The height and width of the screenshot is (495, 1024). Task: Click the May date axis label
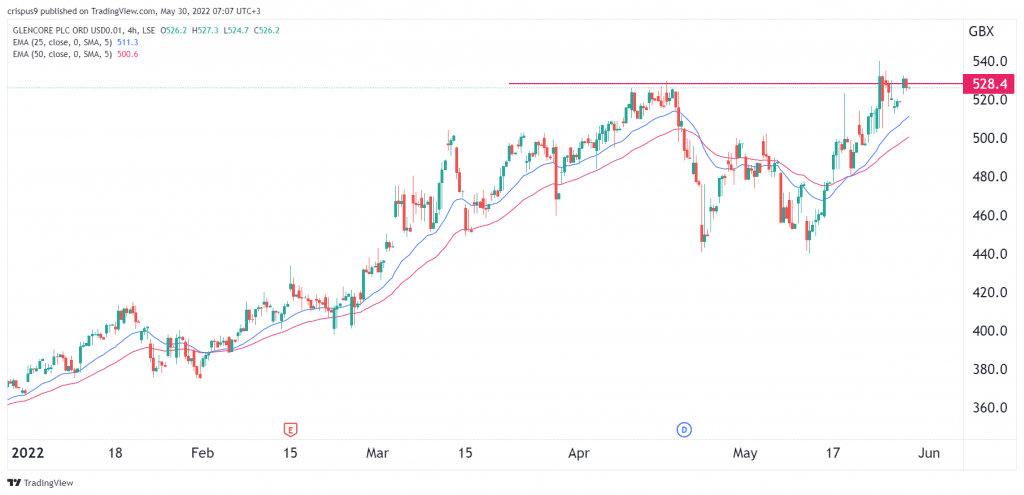(x=744, y=453)
